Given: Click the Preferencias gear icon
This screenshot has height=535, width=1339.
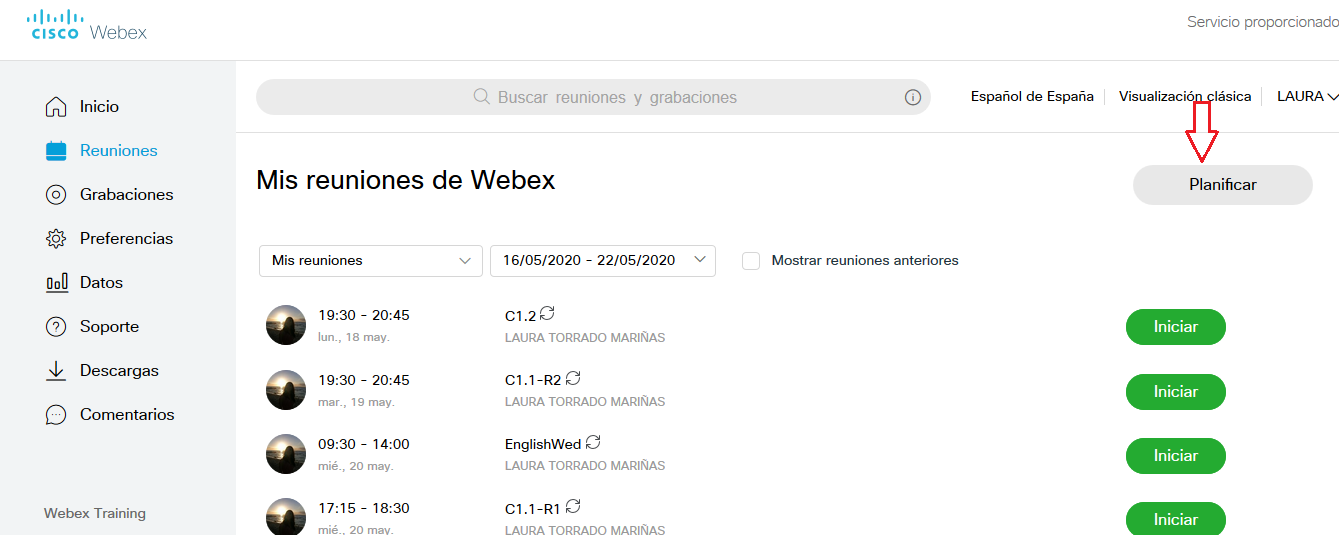Looking at the screenshot, I should coord(56,239).
